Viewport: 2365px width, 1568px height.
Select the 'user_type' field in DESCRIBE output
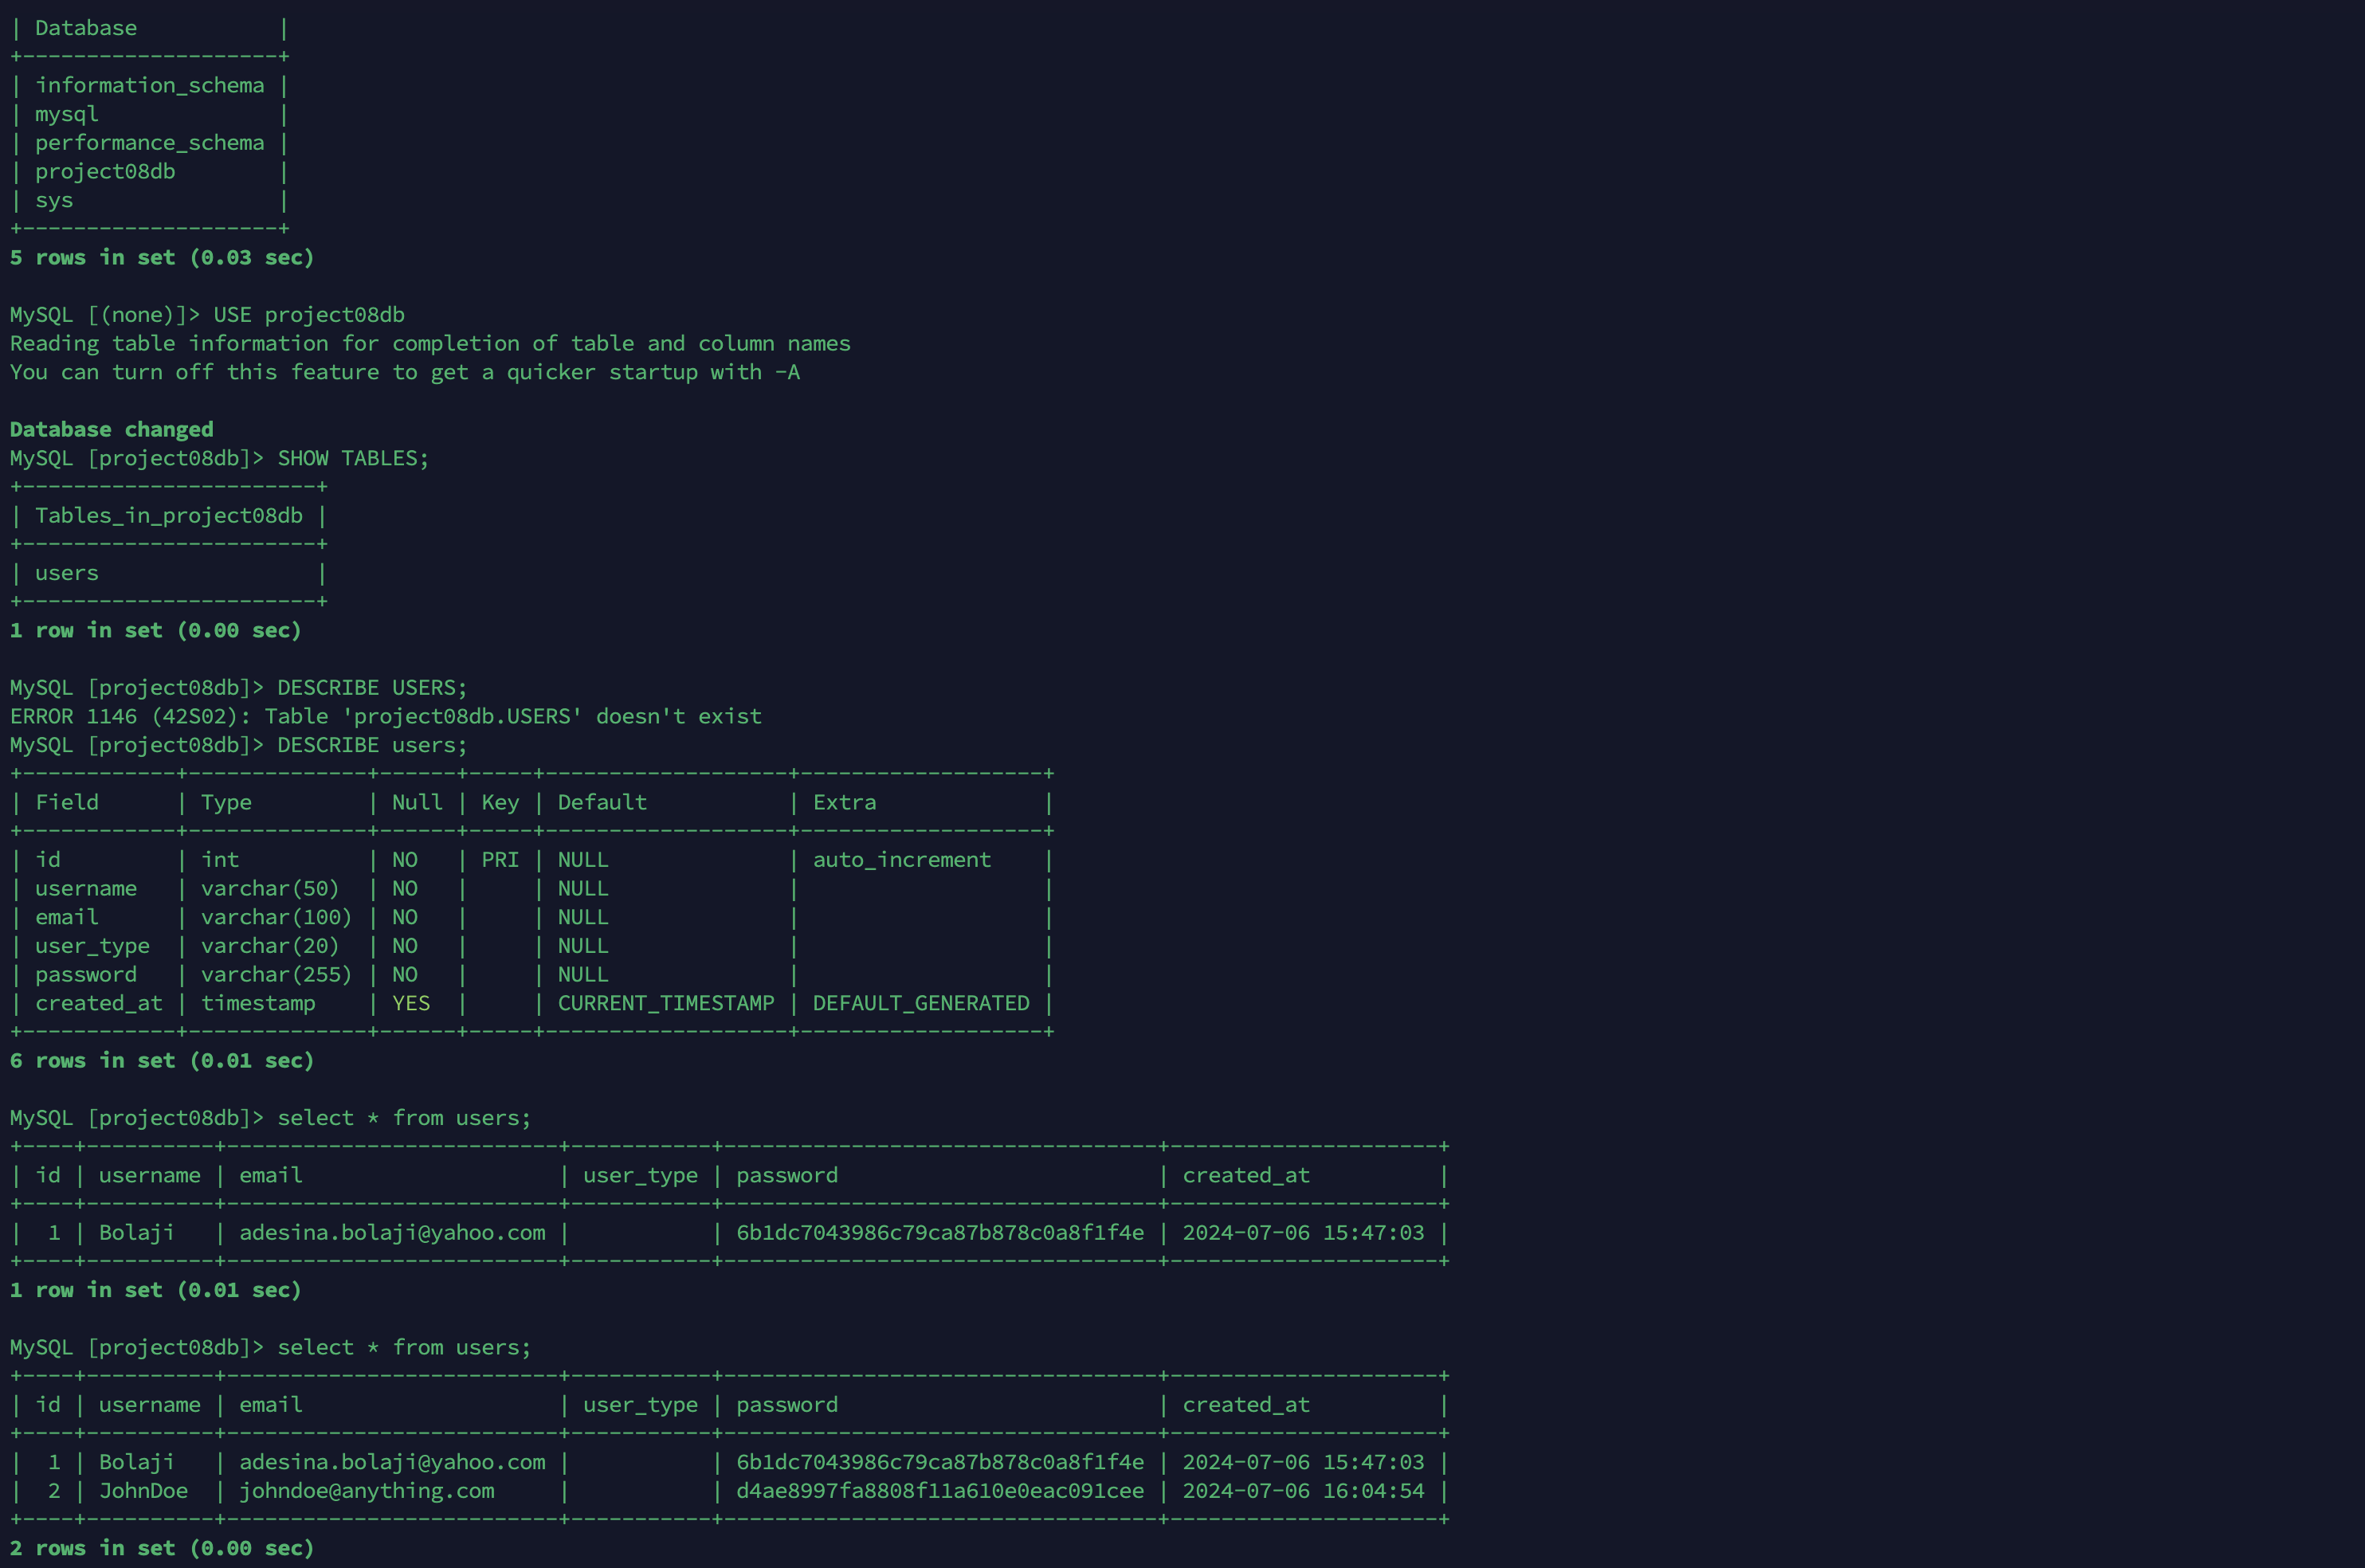[x=89, y=945]
